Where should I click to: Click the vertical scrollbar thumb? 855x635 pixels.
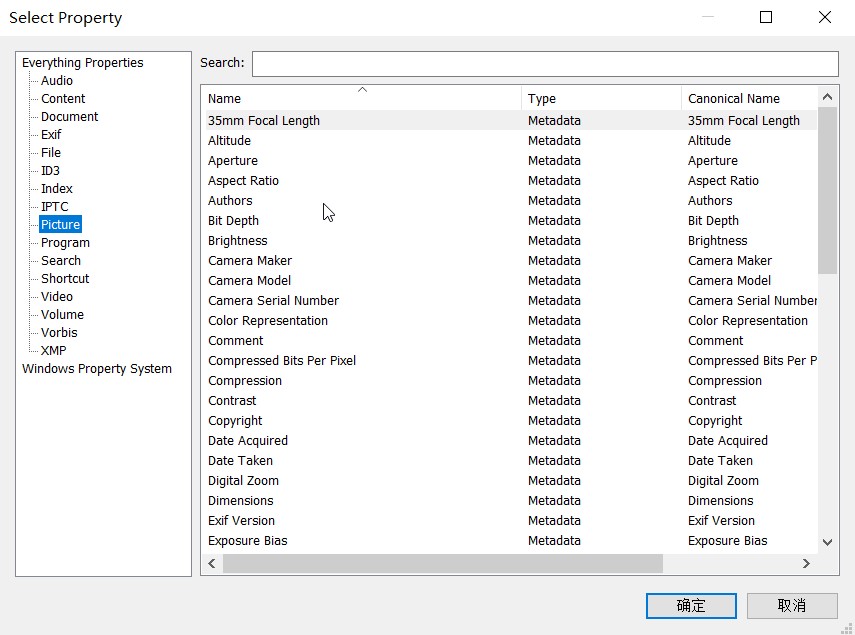point(827,190)
